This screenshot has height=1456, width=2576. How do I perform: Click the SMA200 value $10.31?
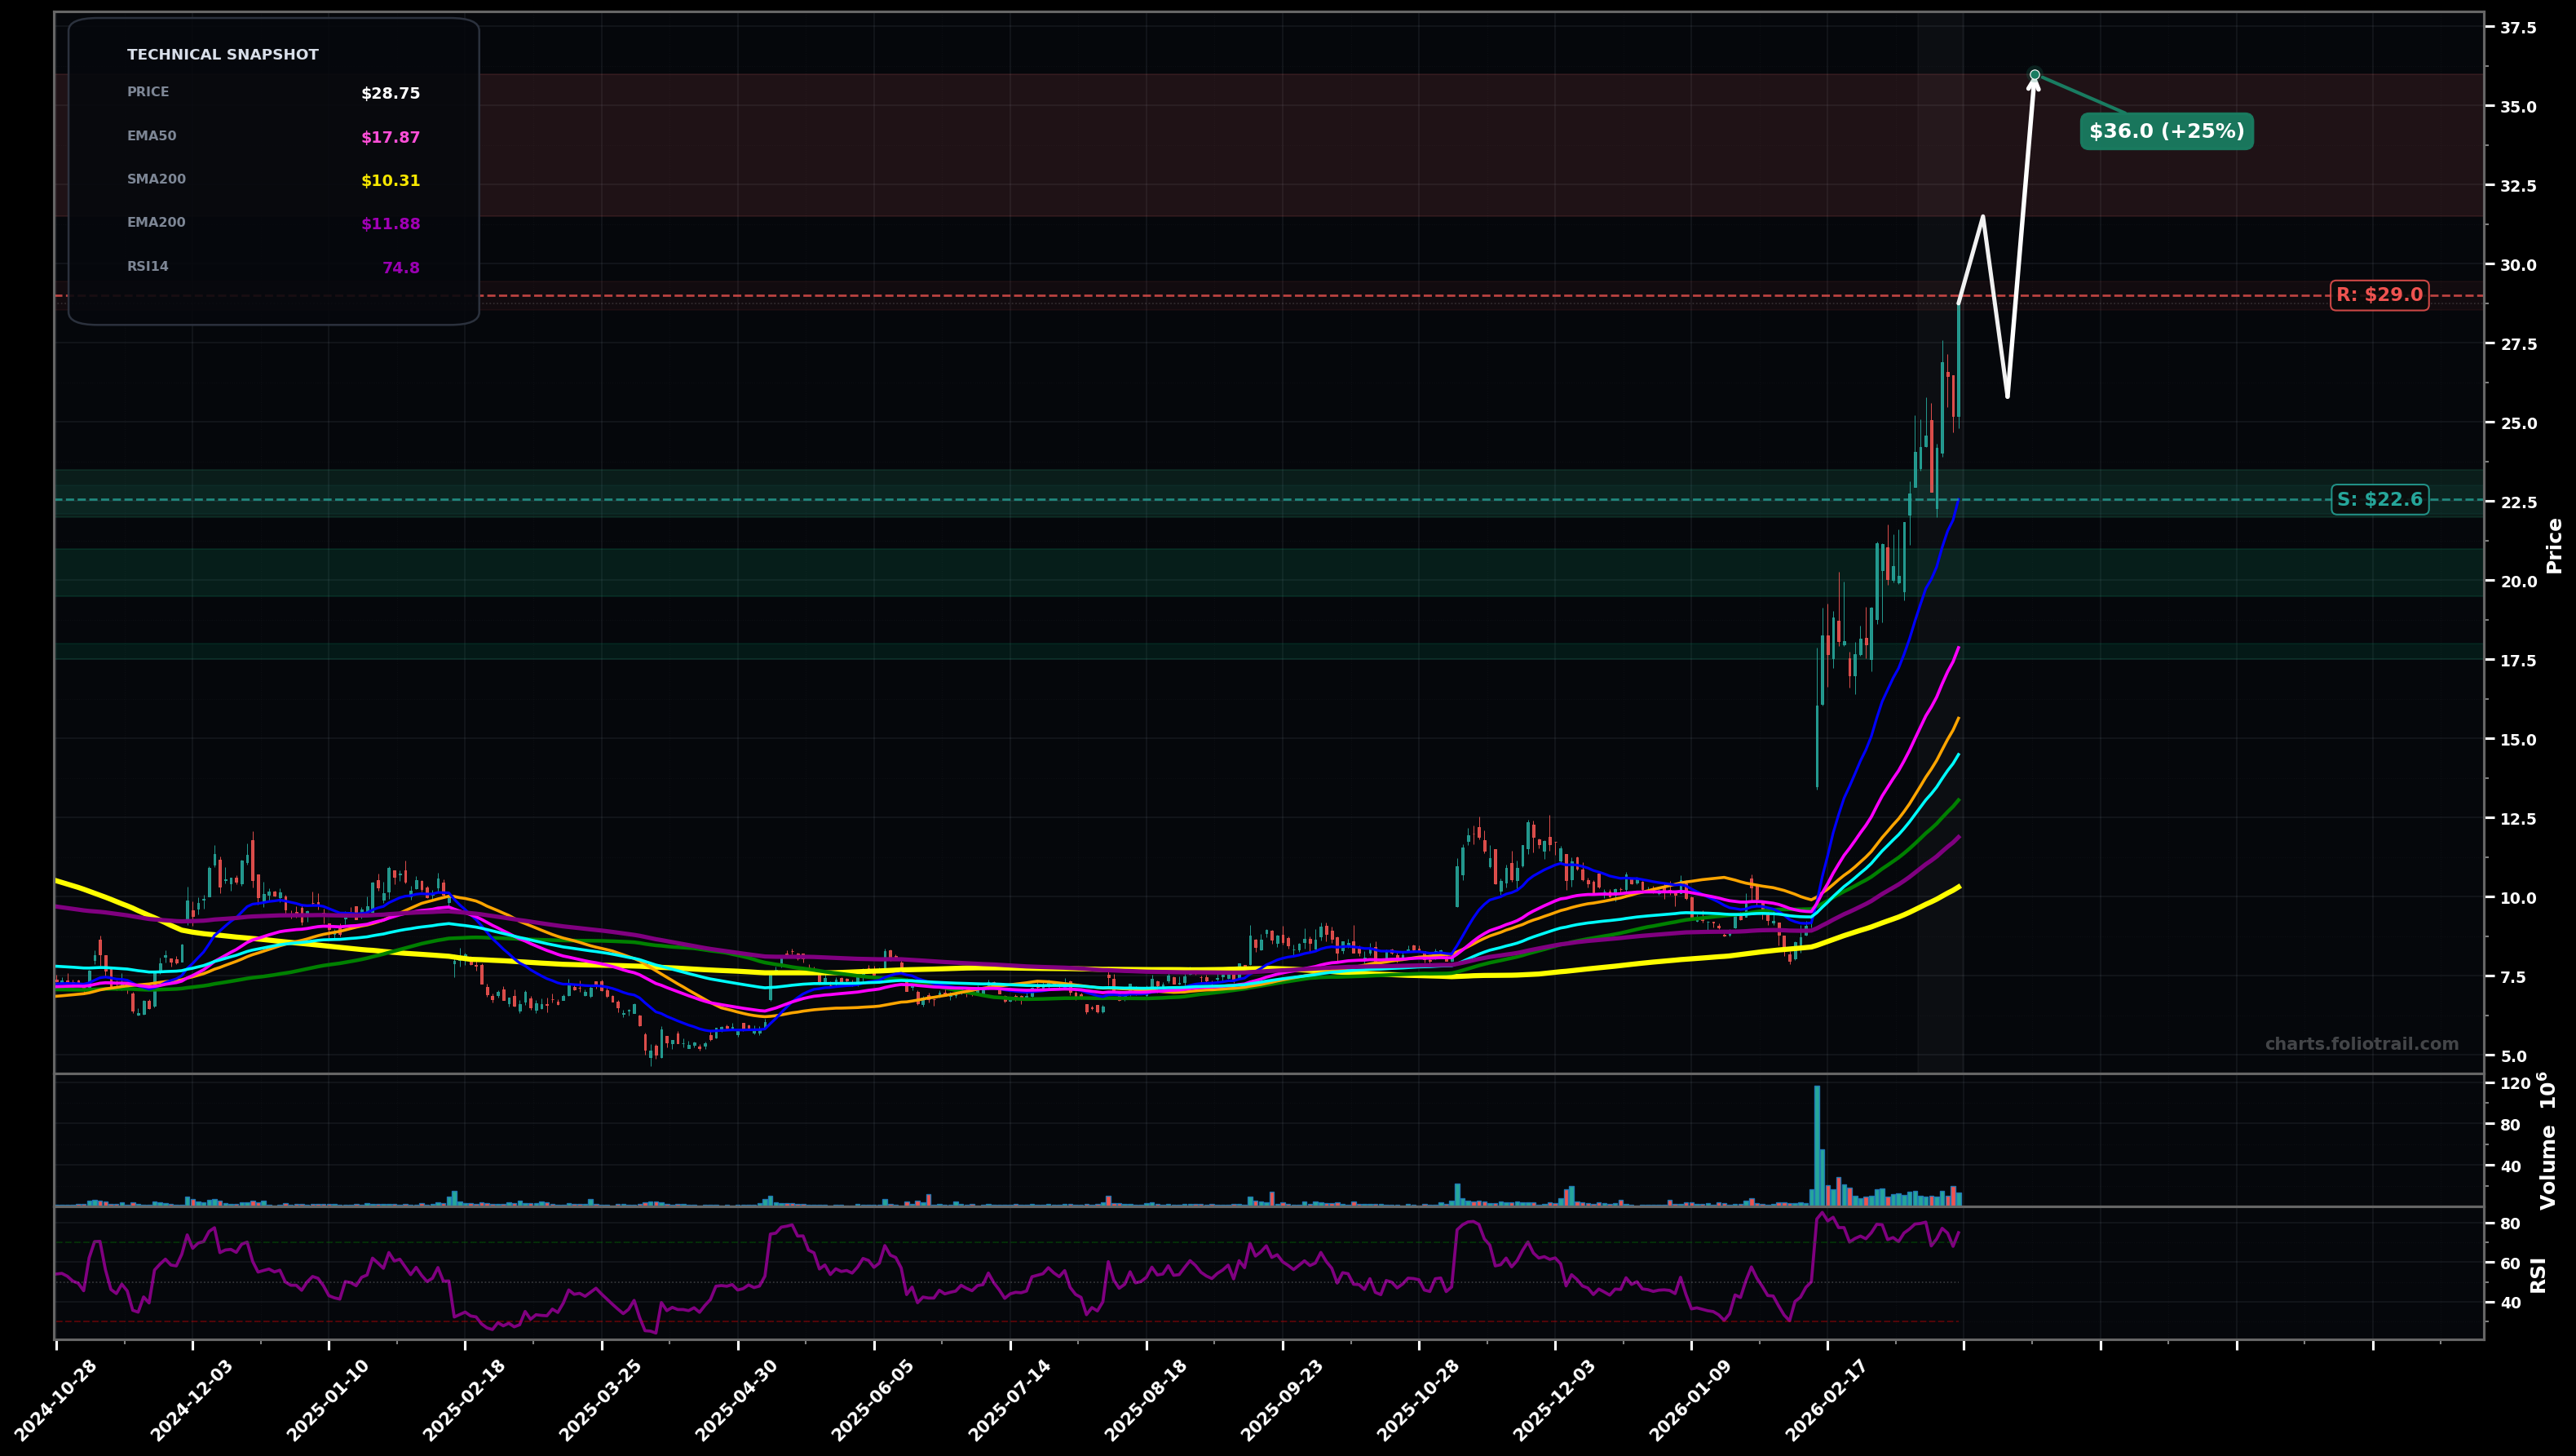[390, 180]
